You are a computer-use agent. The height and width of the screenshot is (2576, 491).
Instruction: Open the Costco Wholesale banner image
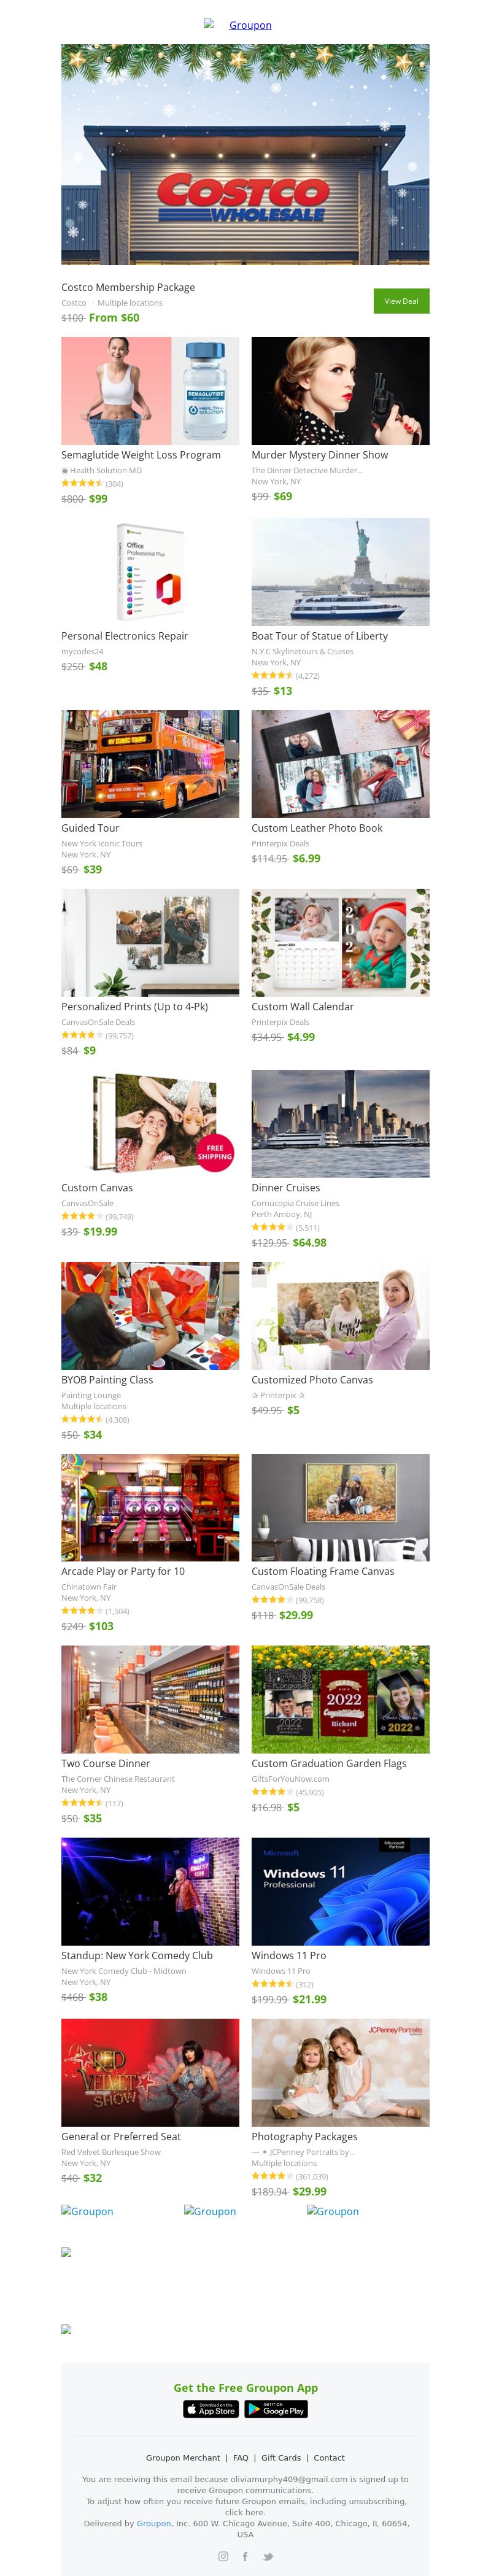pyautogui.click(x=245, y=154)
